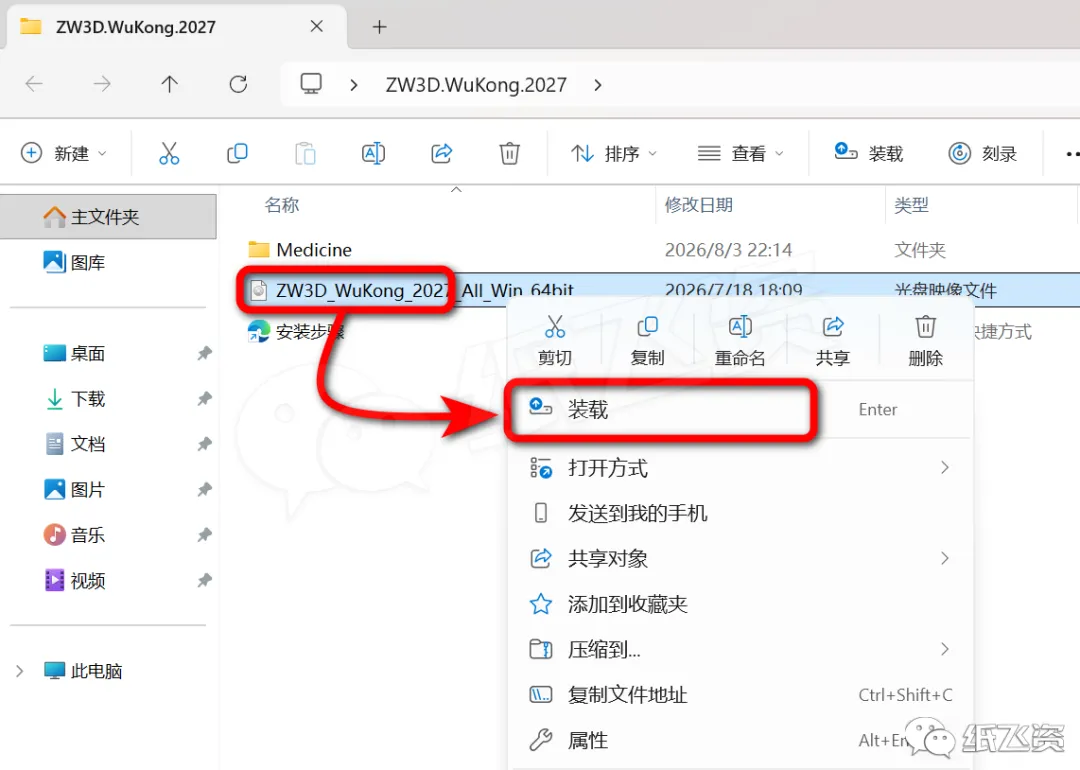The image size is (1080, 770).
Task: Click the Share icon in the toolbar
Action: (x=442, y=153)
